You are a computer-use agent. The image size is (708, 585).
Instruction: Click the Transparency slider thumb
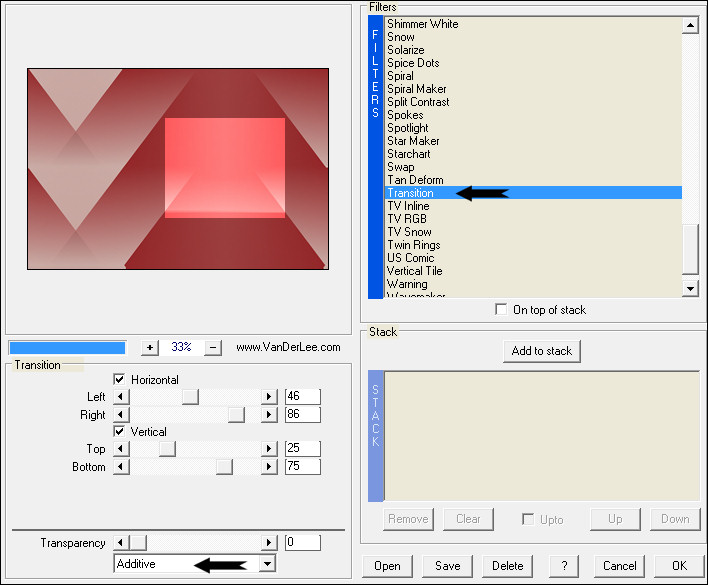[x=138, y=543]
